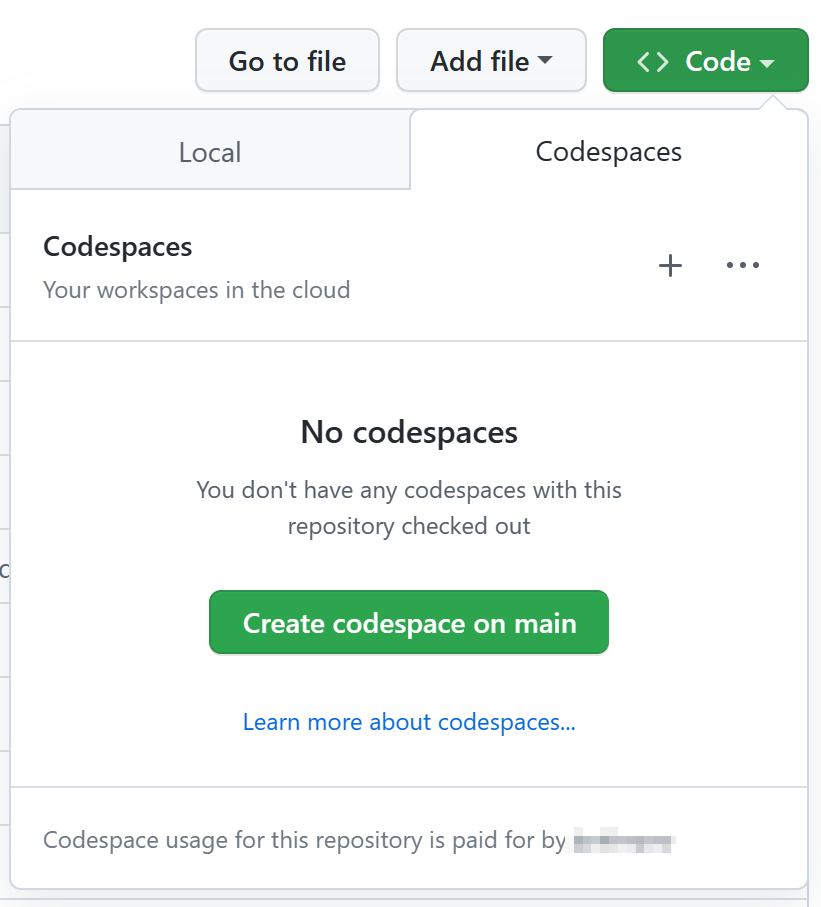Click the Codespaces panel heading
The width and height of the screenshot is (821, 907).
[x=117, y=248]
